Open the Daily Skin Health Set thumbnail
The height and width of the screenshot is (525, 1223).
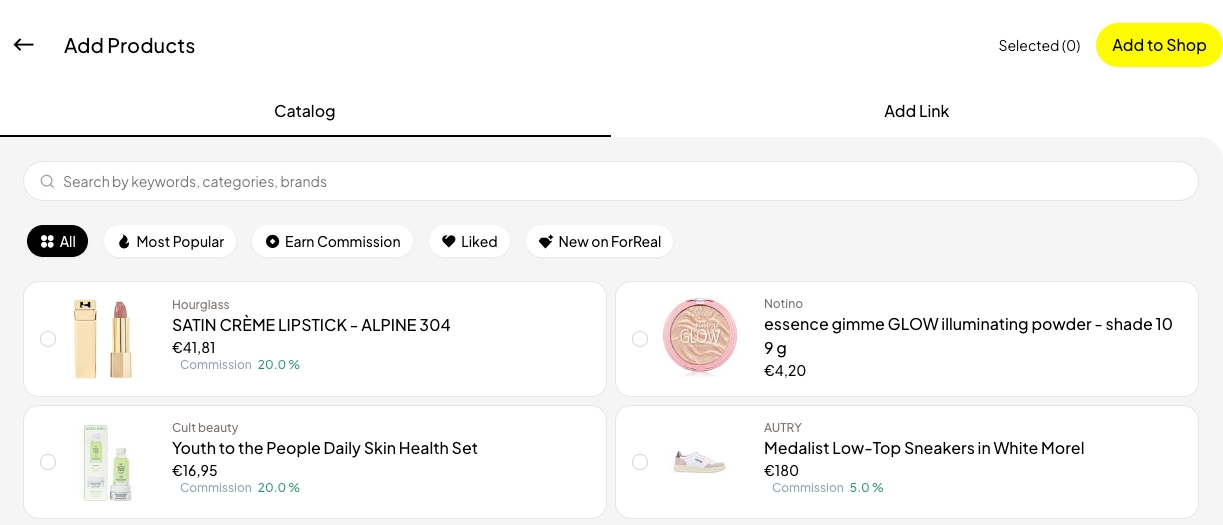tap(108, 462)
